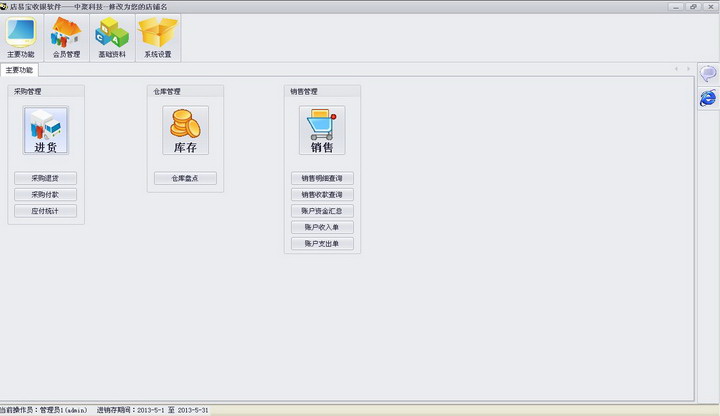Viewport: 720px width, 416px height.
Task: Launch the 销售 shopping cart icon
Action: (321, 131)
